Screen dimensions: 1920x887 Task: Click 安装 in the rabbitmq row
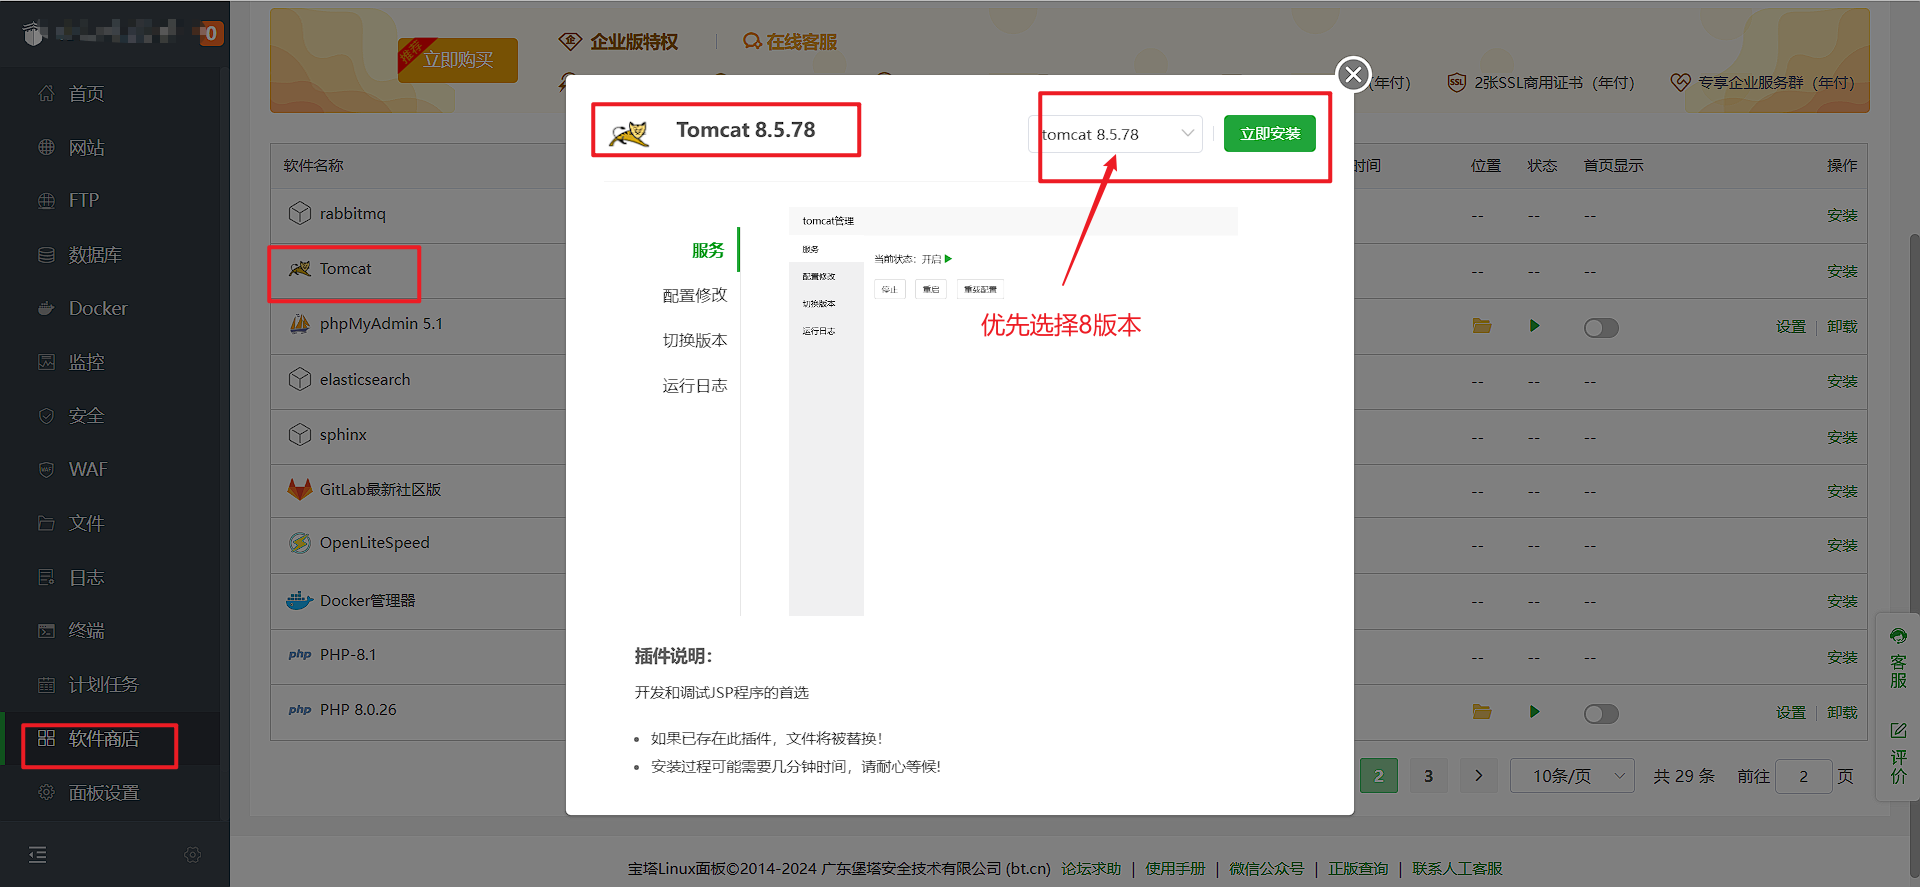tap(1842, 216)
